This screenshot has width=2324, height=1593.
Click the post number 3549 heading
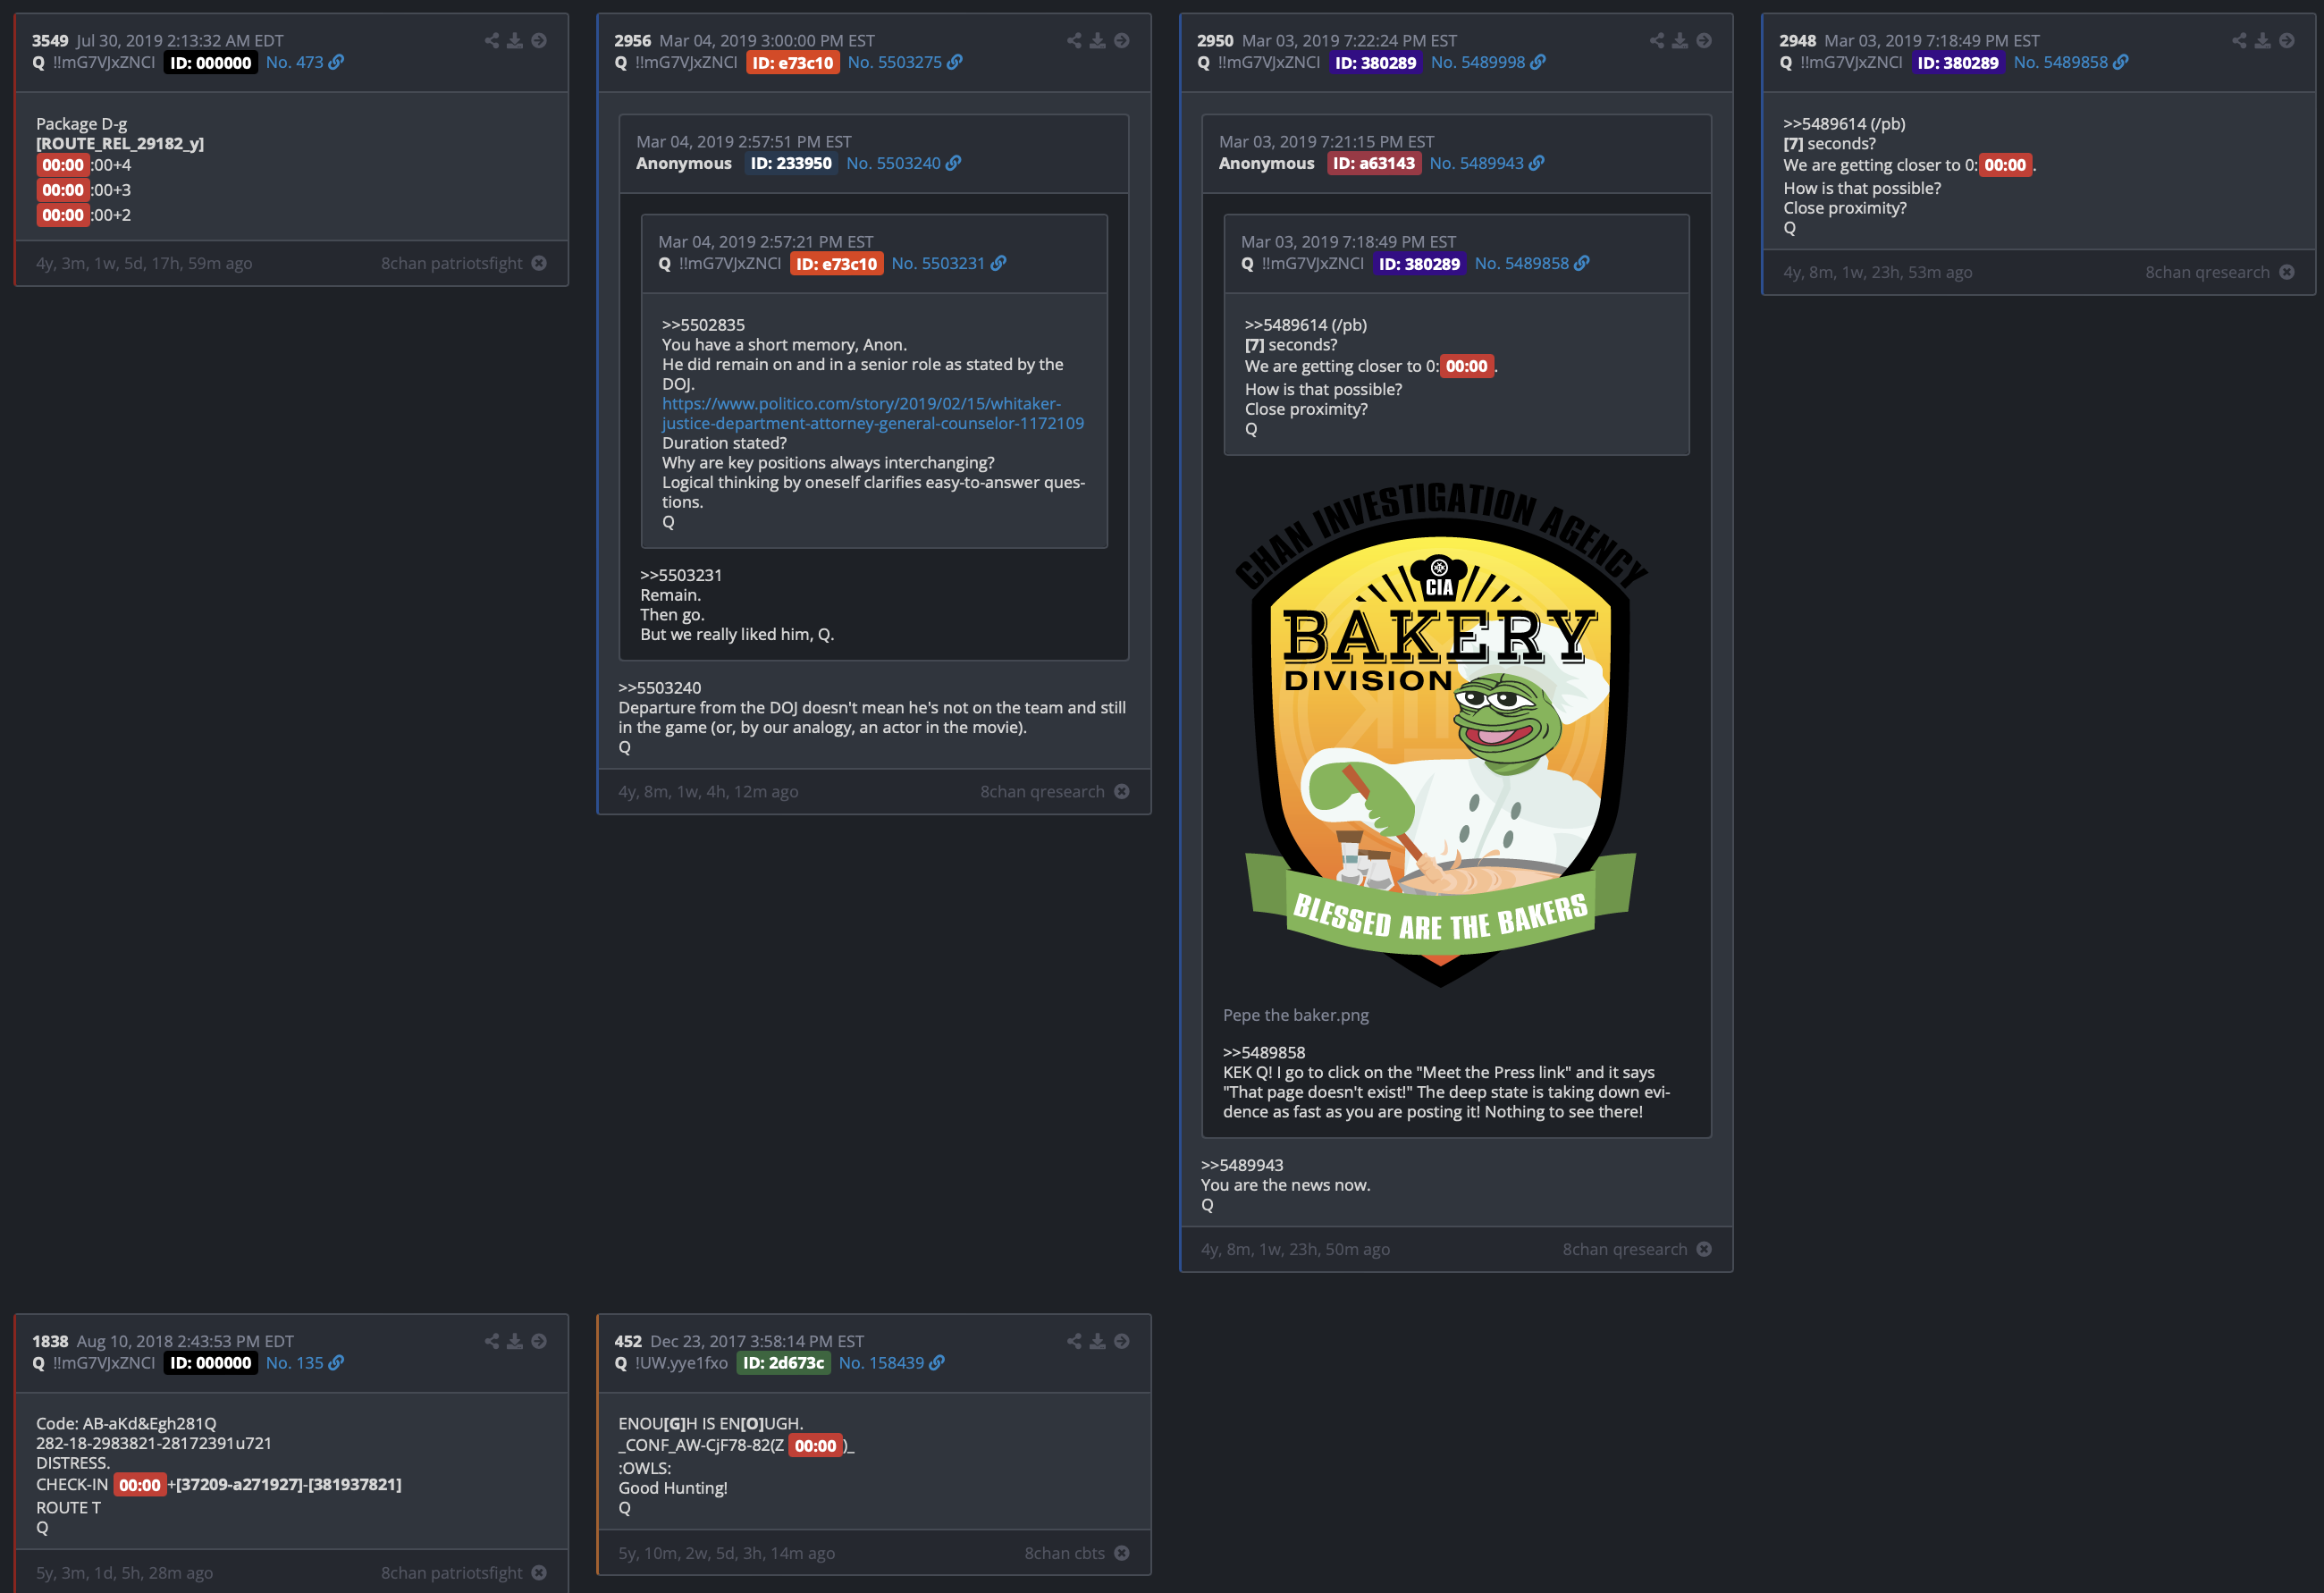pyautogui.click(x=50, y=41)
